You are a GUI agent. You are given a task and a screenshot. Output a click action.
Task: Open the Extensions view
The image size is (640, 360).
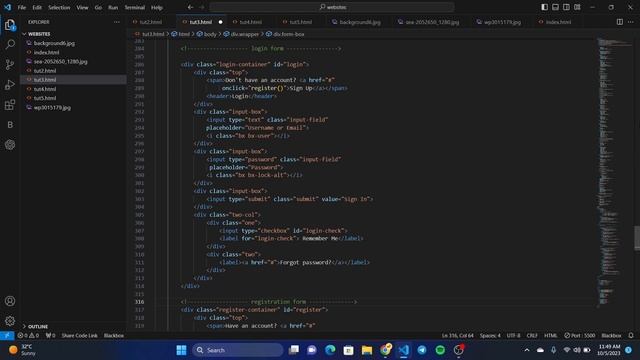[10, 104]
